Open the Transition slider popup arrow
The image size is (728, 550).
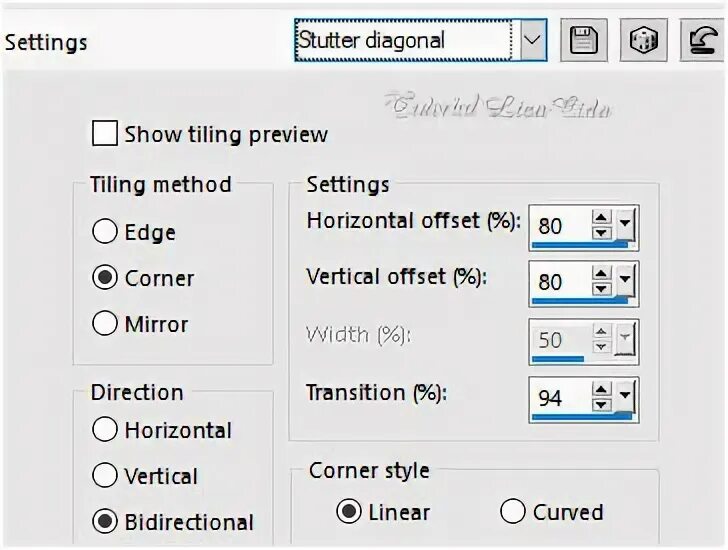click(625, 396)
